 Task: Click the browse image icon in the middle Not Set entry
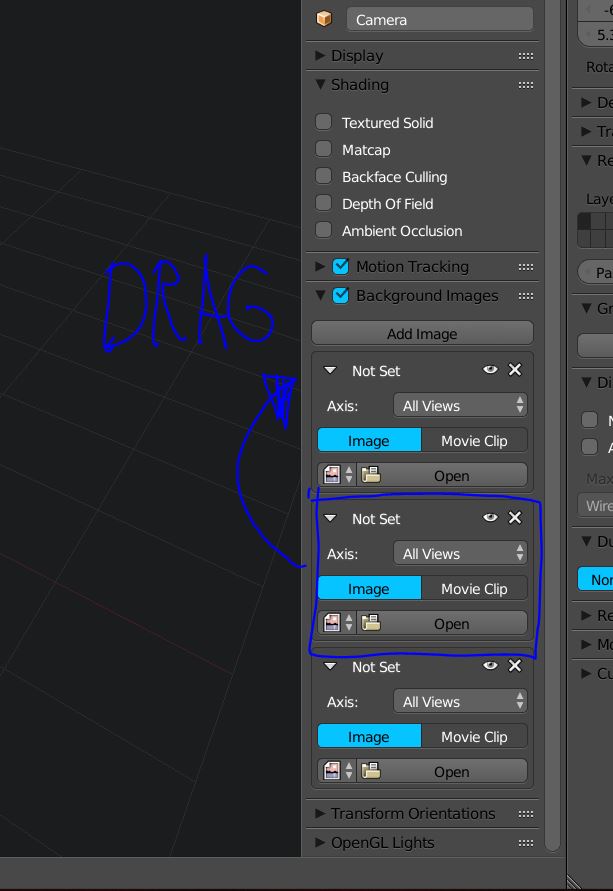(337, 623)
